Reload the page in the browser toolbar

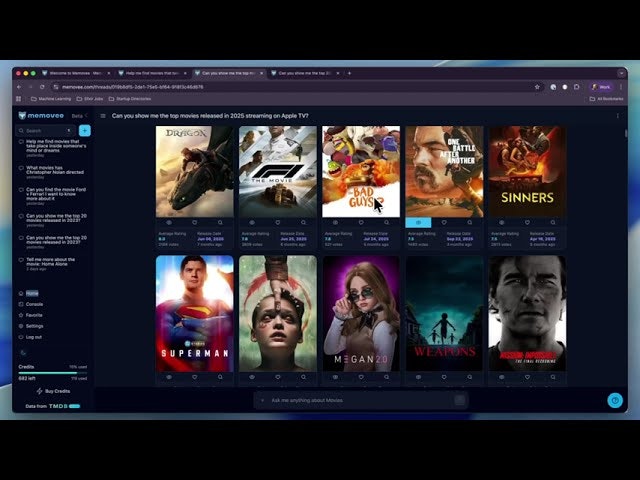[42, 87]
